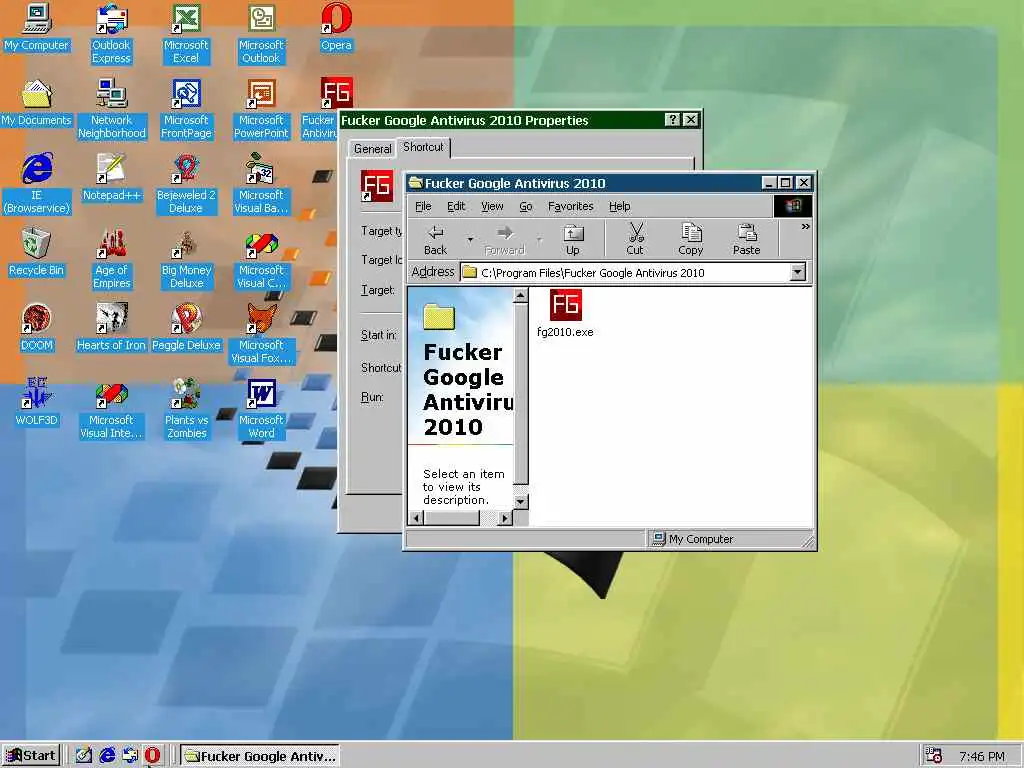Launch Opera from the desktop
The width and height of the screenshot is (1024, 768).
pos(336,29)
